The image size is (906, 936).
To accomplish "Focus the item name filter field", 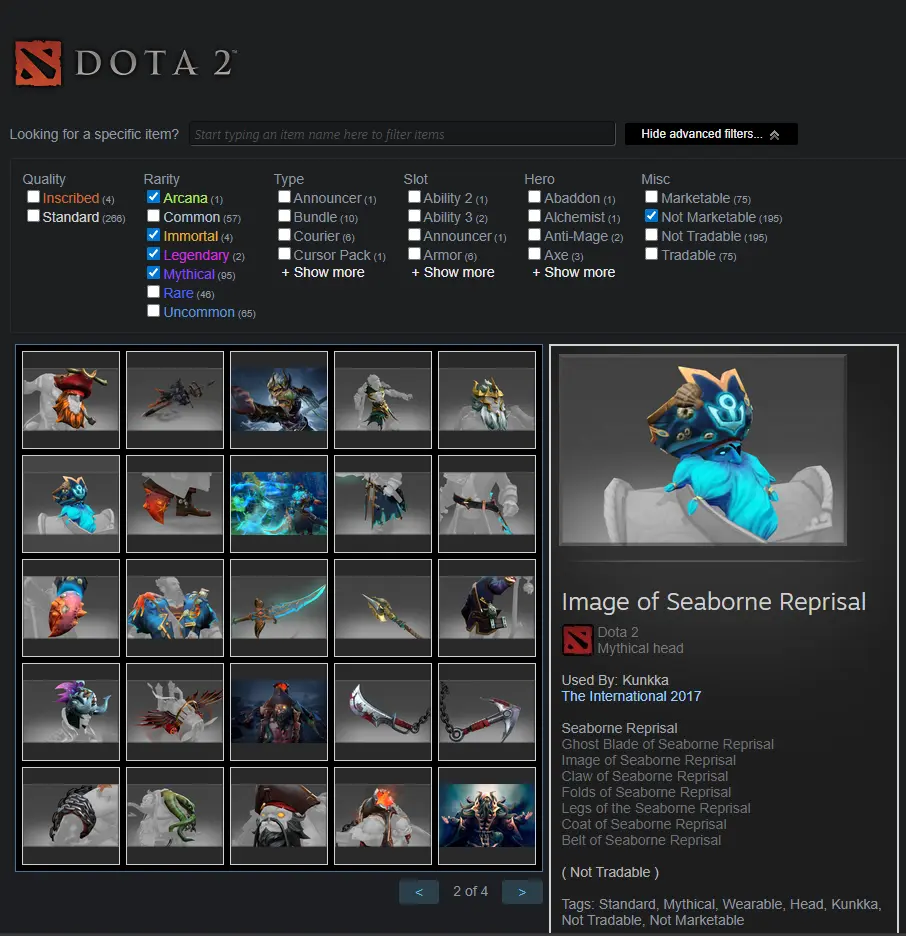I will tap(402, 134).
